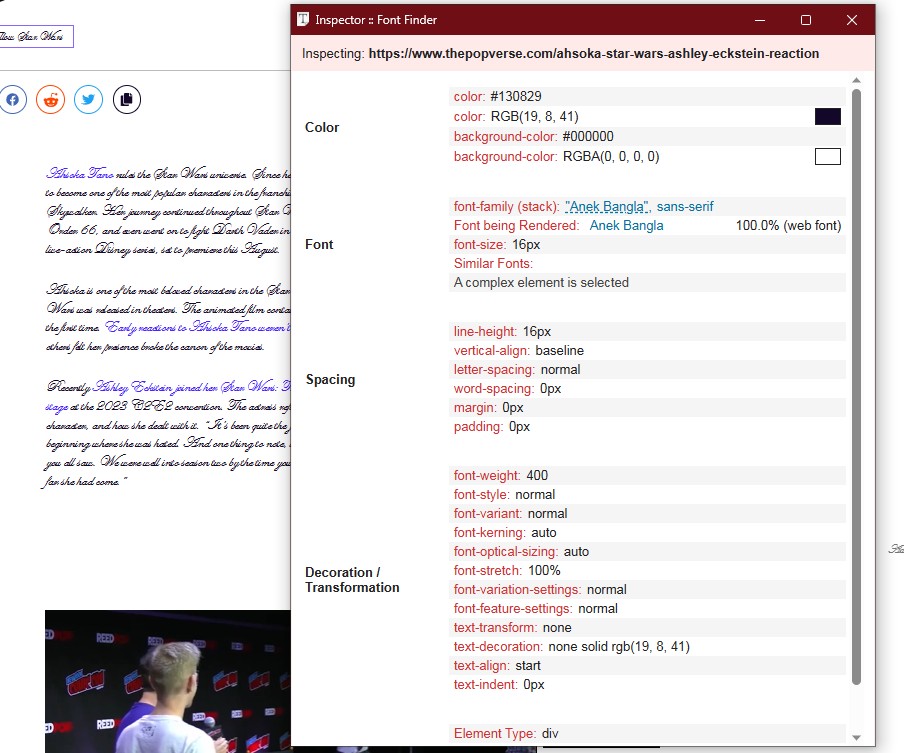Viewport: 904px width, 753px height.
Task: Click 'A complex element is selected' message
Action: (541, 283)
